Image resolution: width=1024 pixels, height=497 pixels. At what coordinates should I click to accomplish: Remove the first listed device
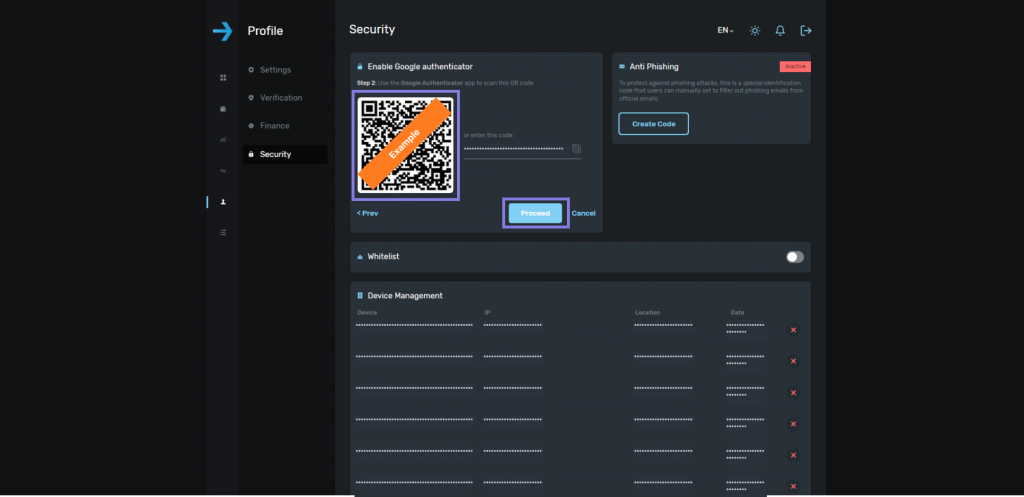[793, 330]
